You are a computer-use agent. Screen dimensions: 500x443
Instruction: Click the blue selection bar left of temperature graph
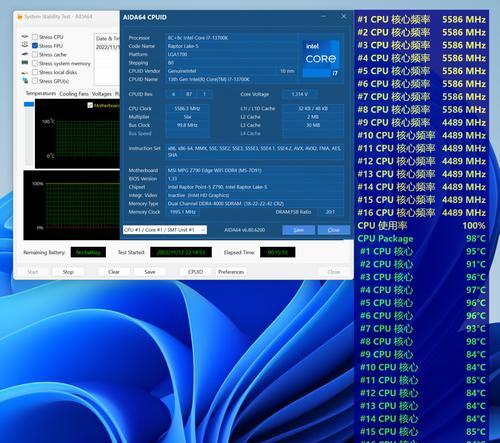point(29,104)
